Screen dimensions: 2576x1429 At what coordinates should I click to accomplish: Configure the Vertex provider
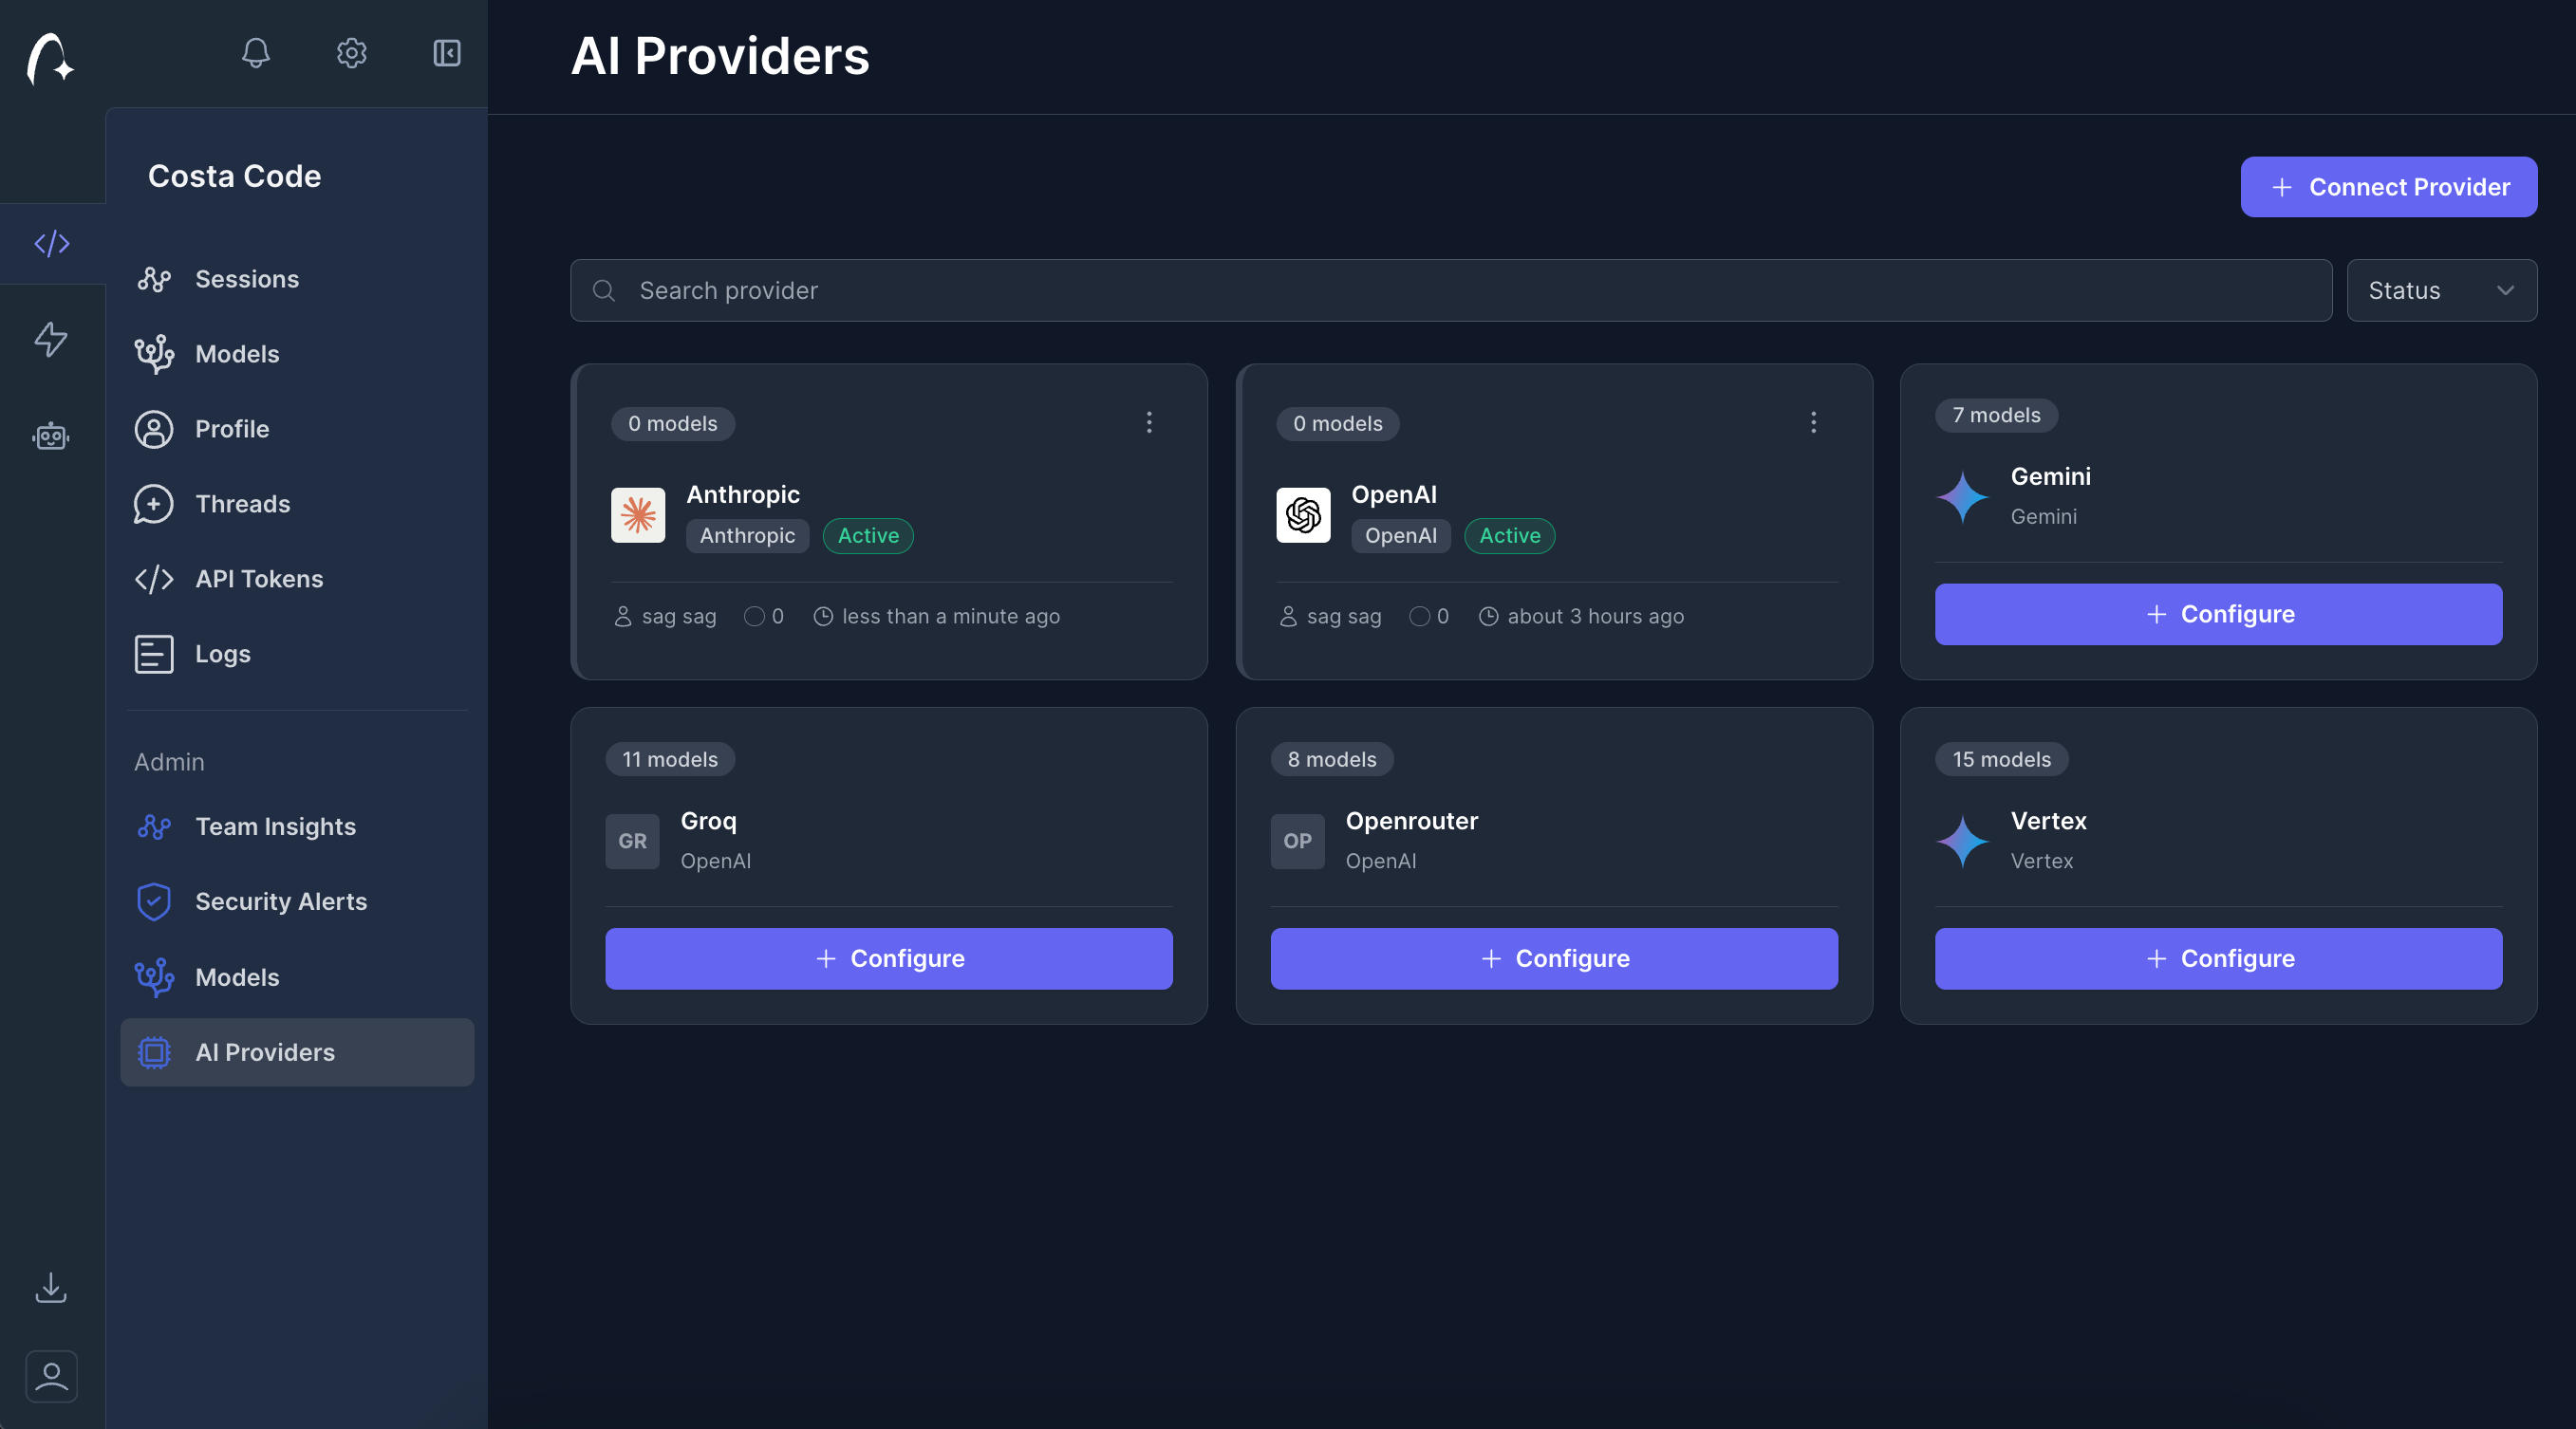coord(2217,958)
